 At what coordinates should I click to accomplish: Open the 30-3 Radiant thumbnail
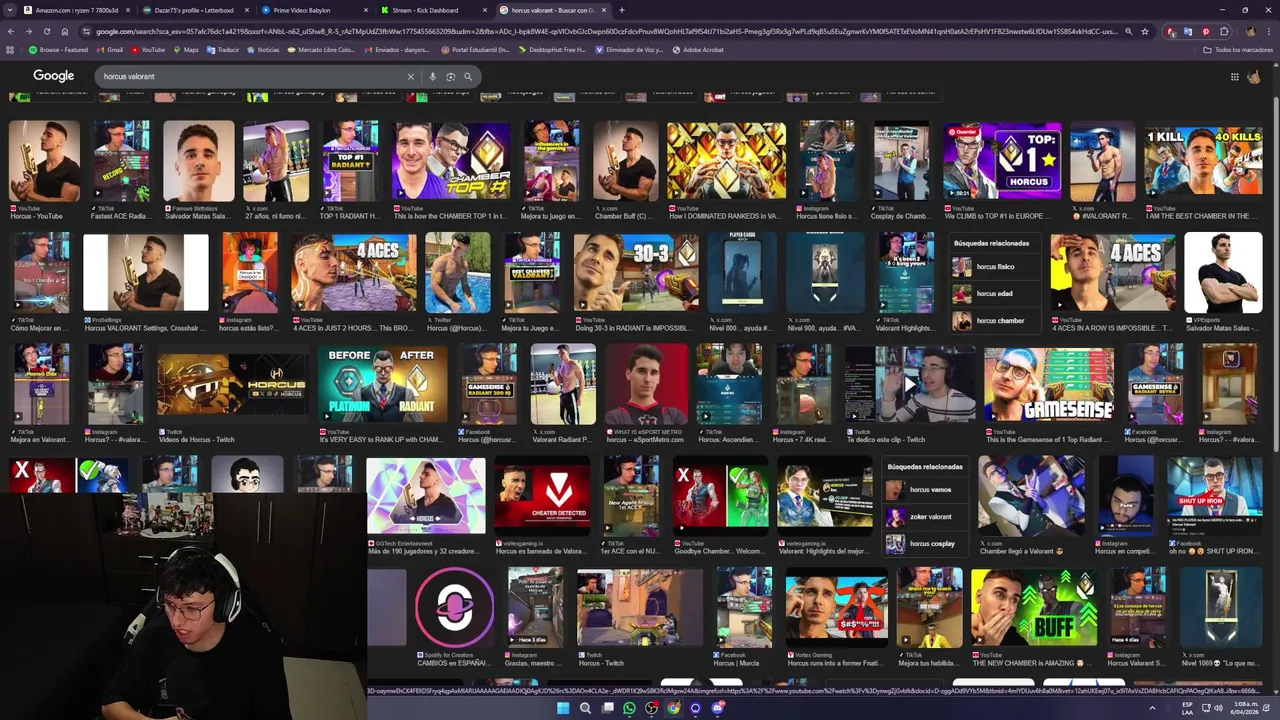636,272
